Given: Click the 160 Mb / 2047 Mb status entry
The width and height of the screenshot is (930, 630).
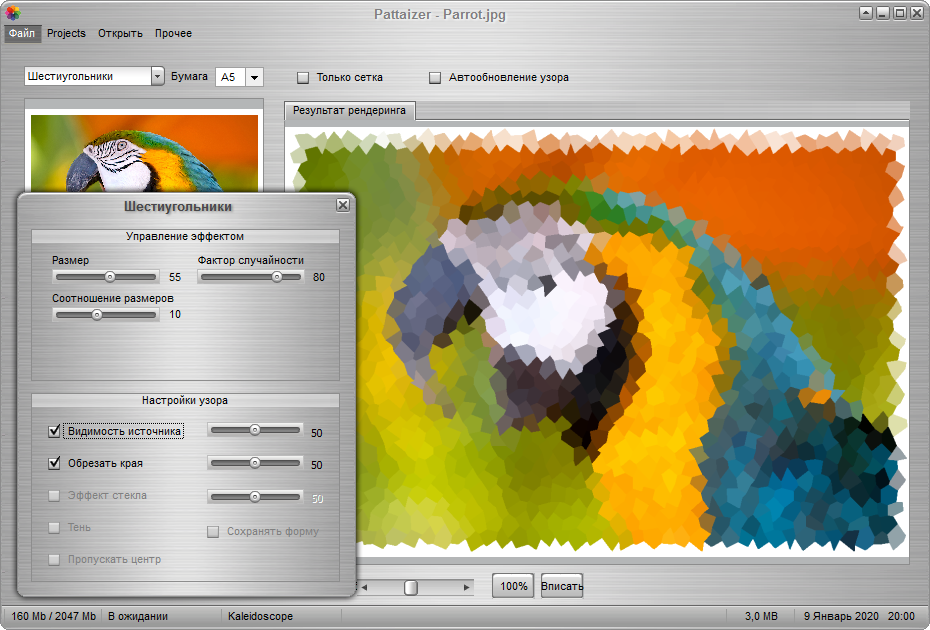Looking at the screenshot, I should 53,616.
